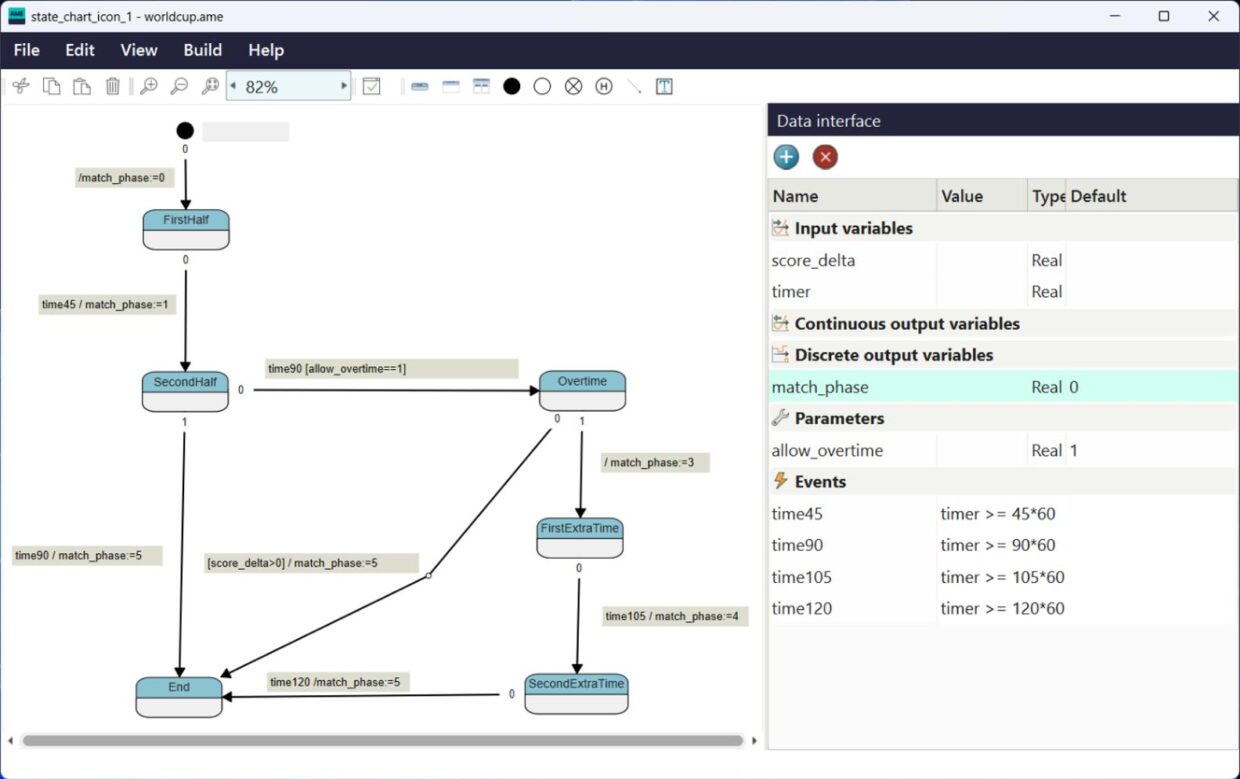The image size is (1240, 779).
Task: Select the match_phase output variable row
Action: (1003, 387)
